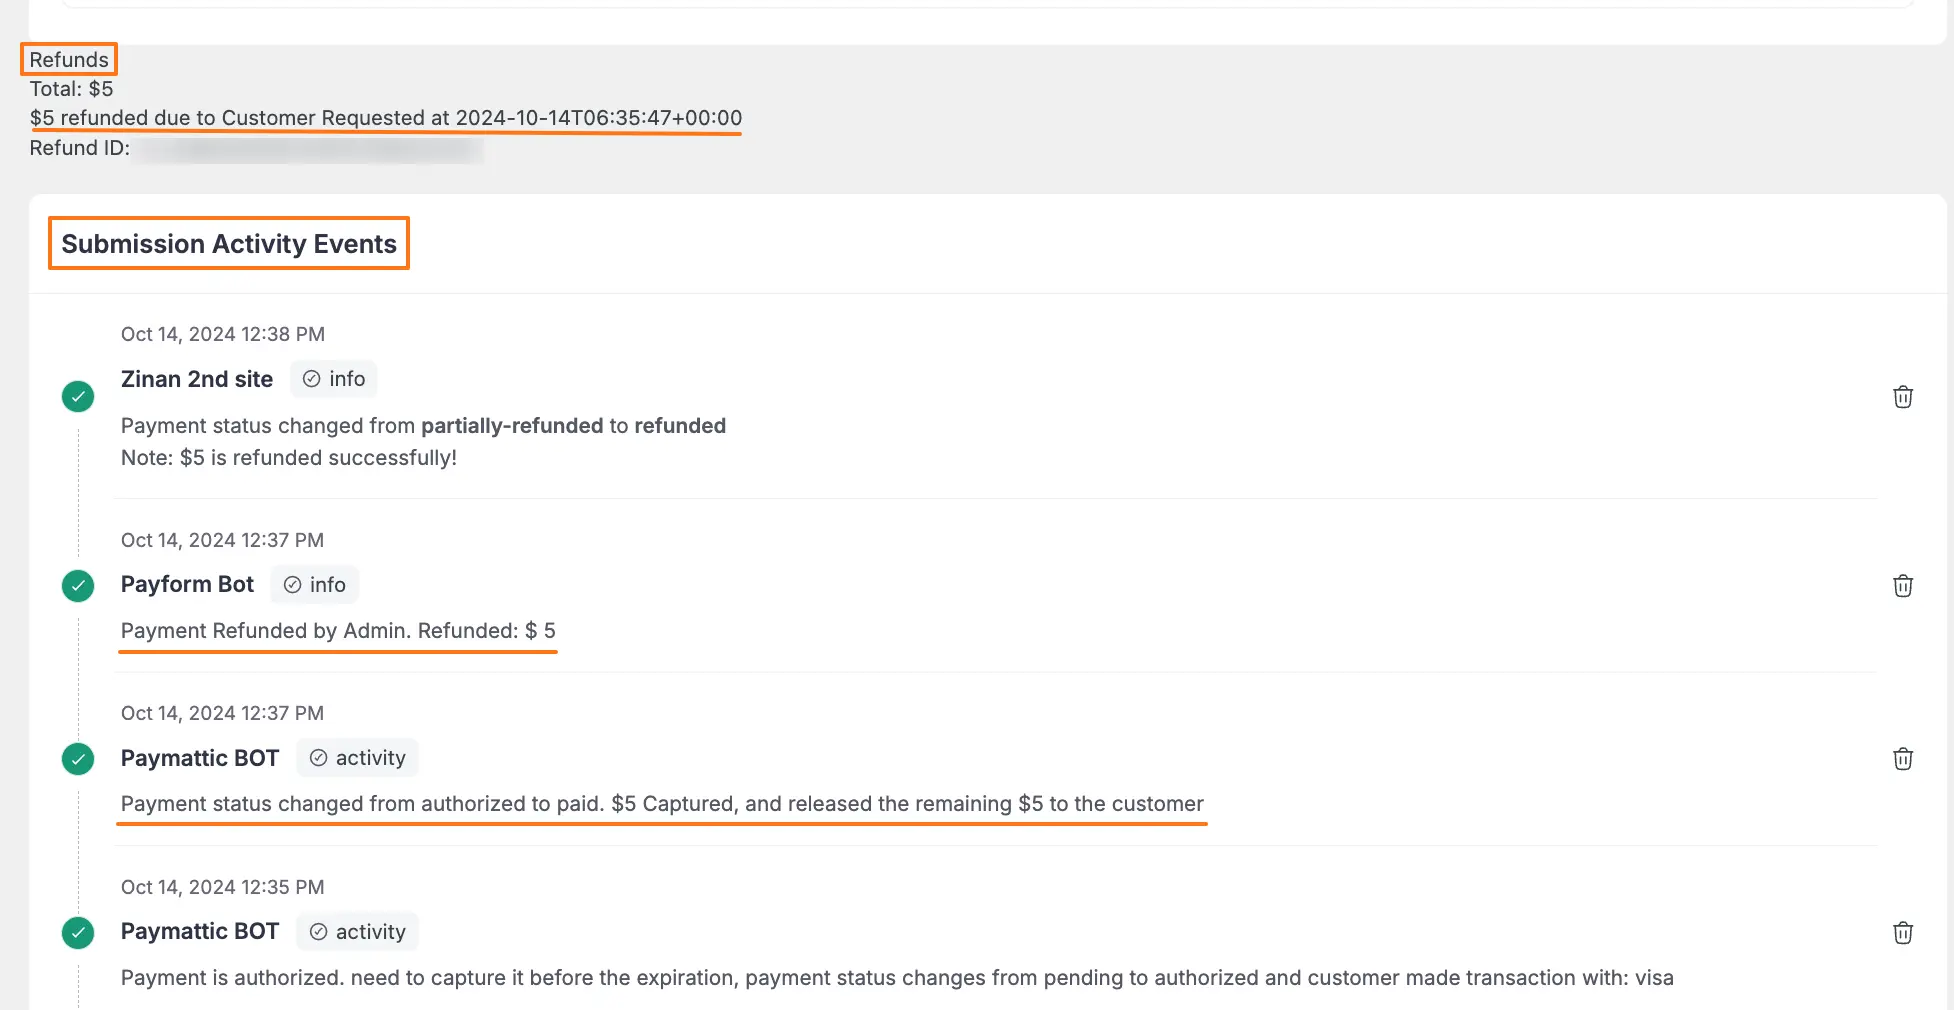This screenshot has height=1010, width=1954.
Task: Click green check icon beside Payform Bot
Action: (x=78, y=586)
